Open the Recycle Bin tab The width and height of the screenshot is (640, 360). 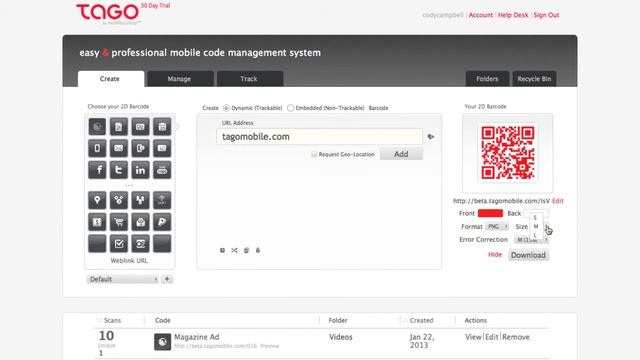534,79
